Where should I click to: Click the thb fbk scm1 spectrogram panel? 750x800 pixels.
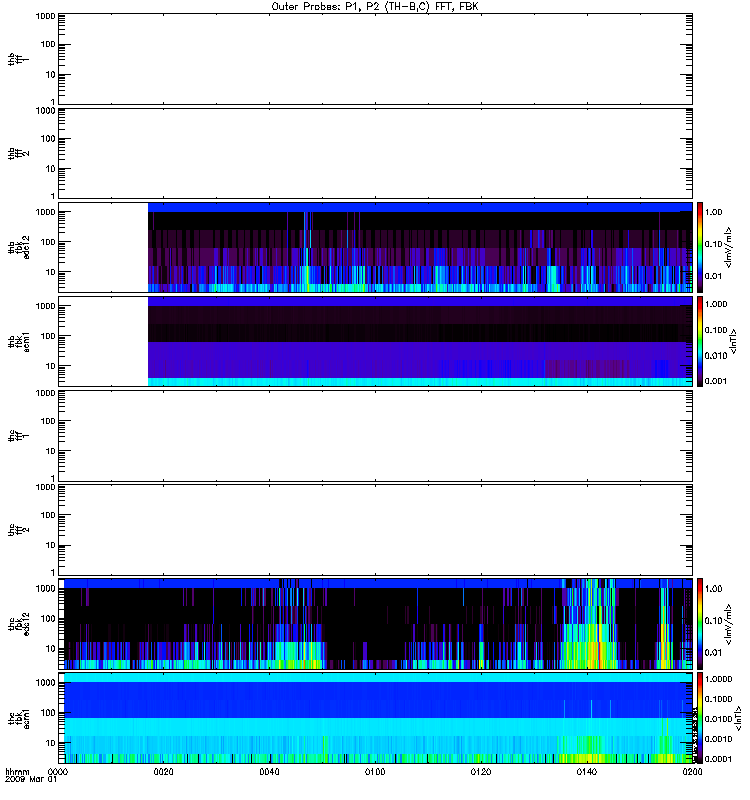376,341
